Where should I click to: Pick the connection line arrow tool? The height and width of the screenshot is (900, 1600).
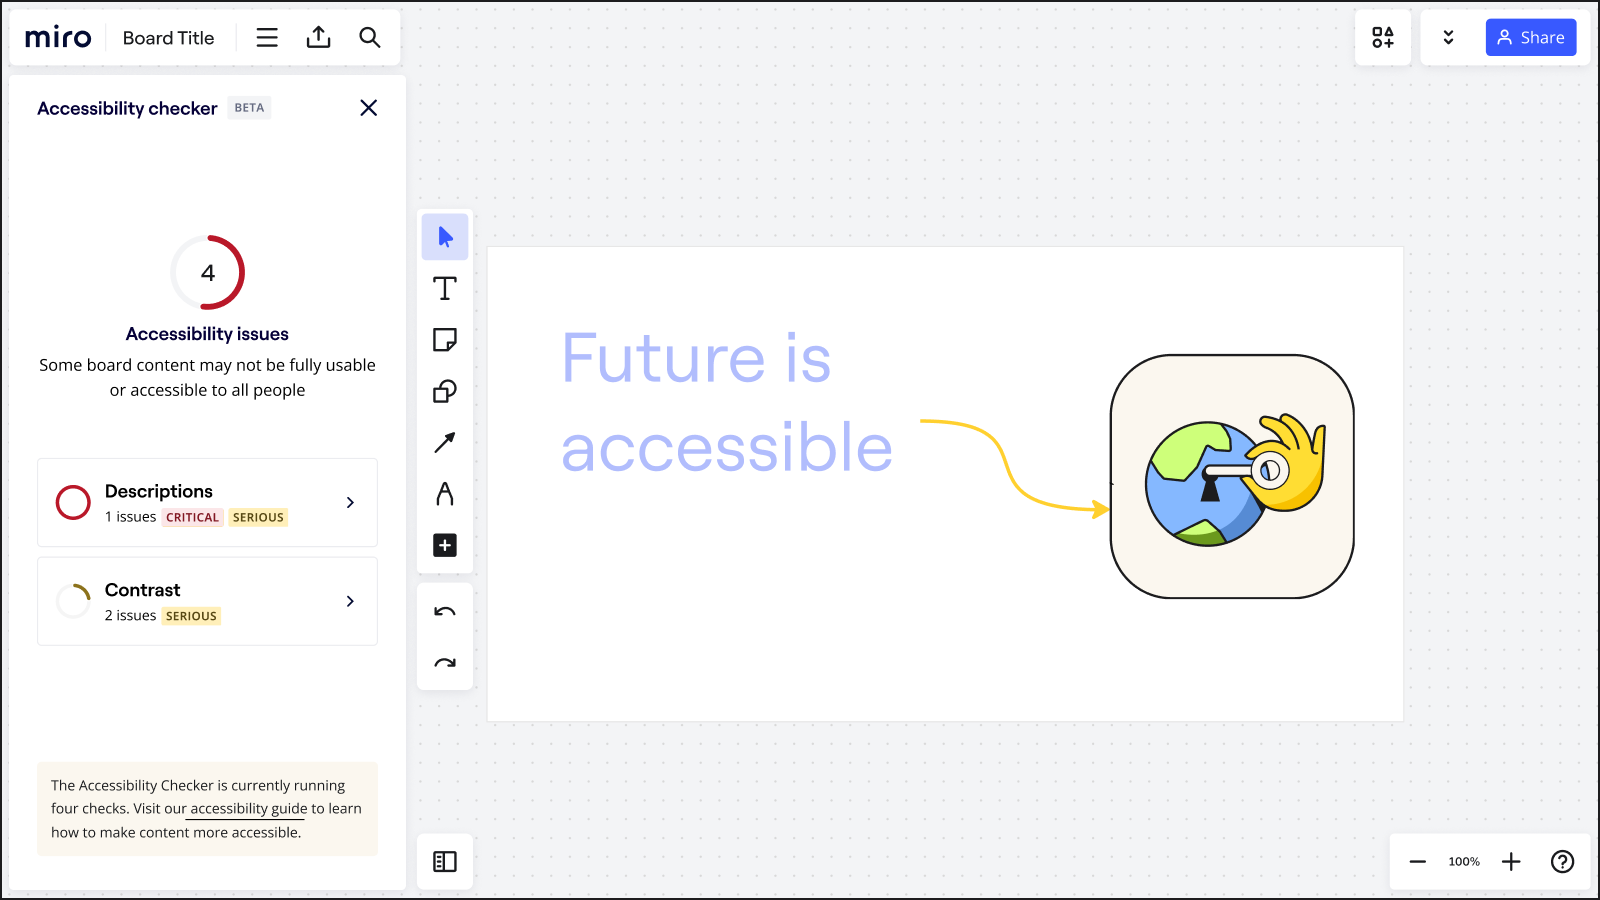(x=445, y=442)
